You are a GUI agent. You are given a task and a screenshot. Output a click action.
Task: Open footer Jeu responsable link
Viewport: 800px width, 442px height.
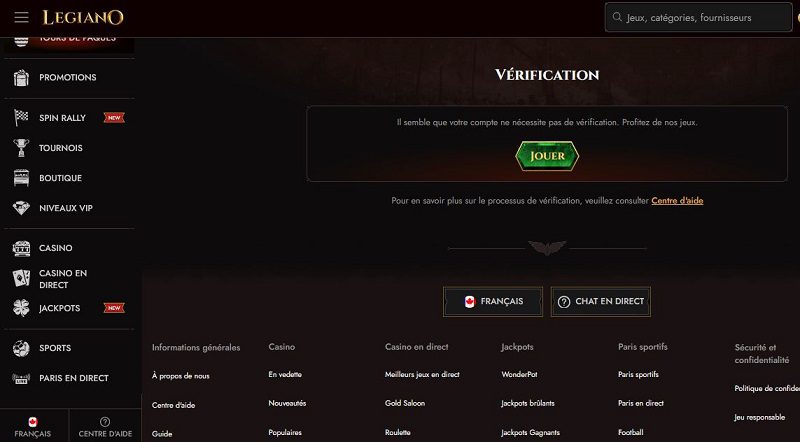[760, 418]
